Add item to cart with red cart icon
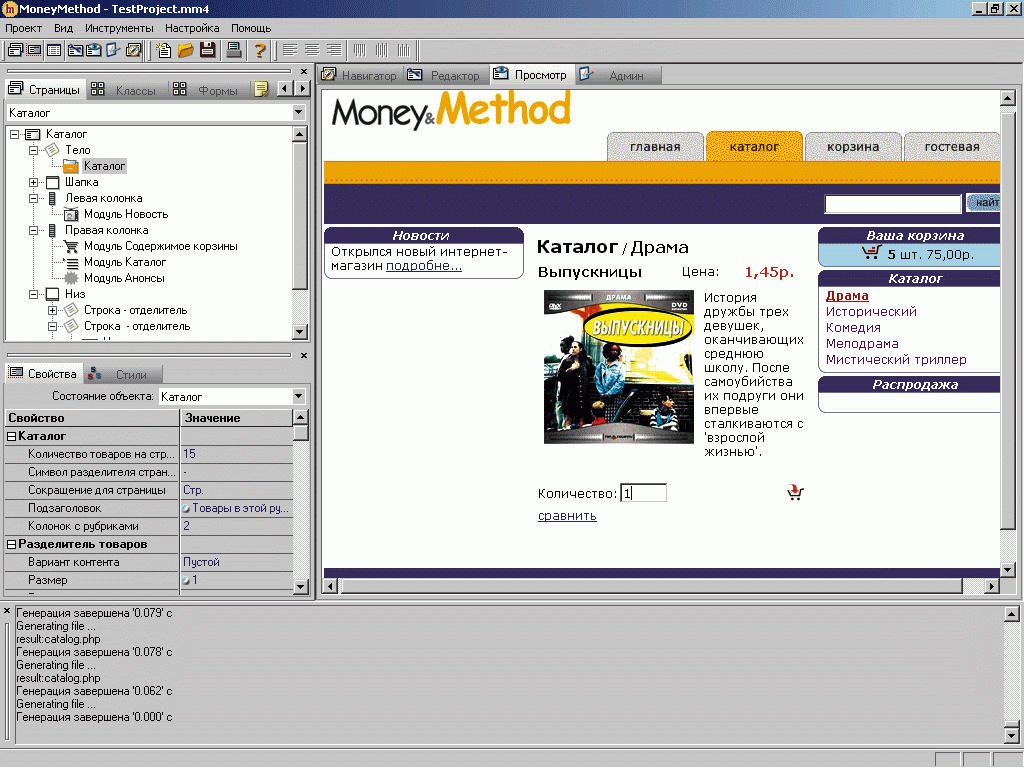The height and width of the screenshot is (768, 1024). [795, 492]
